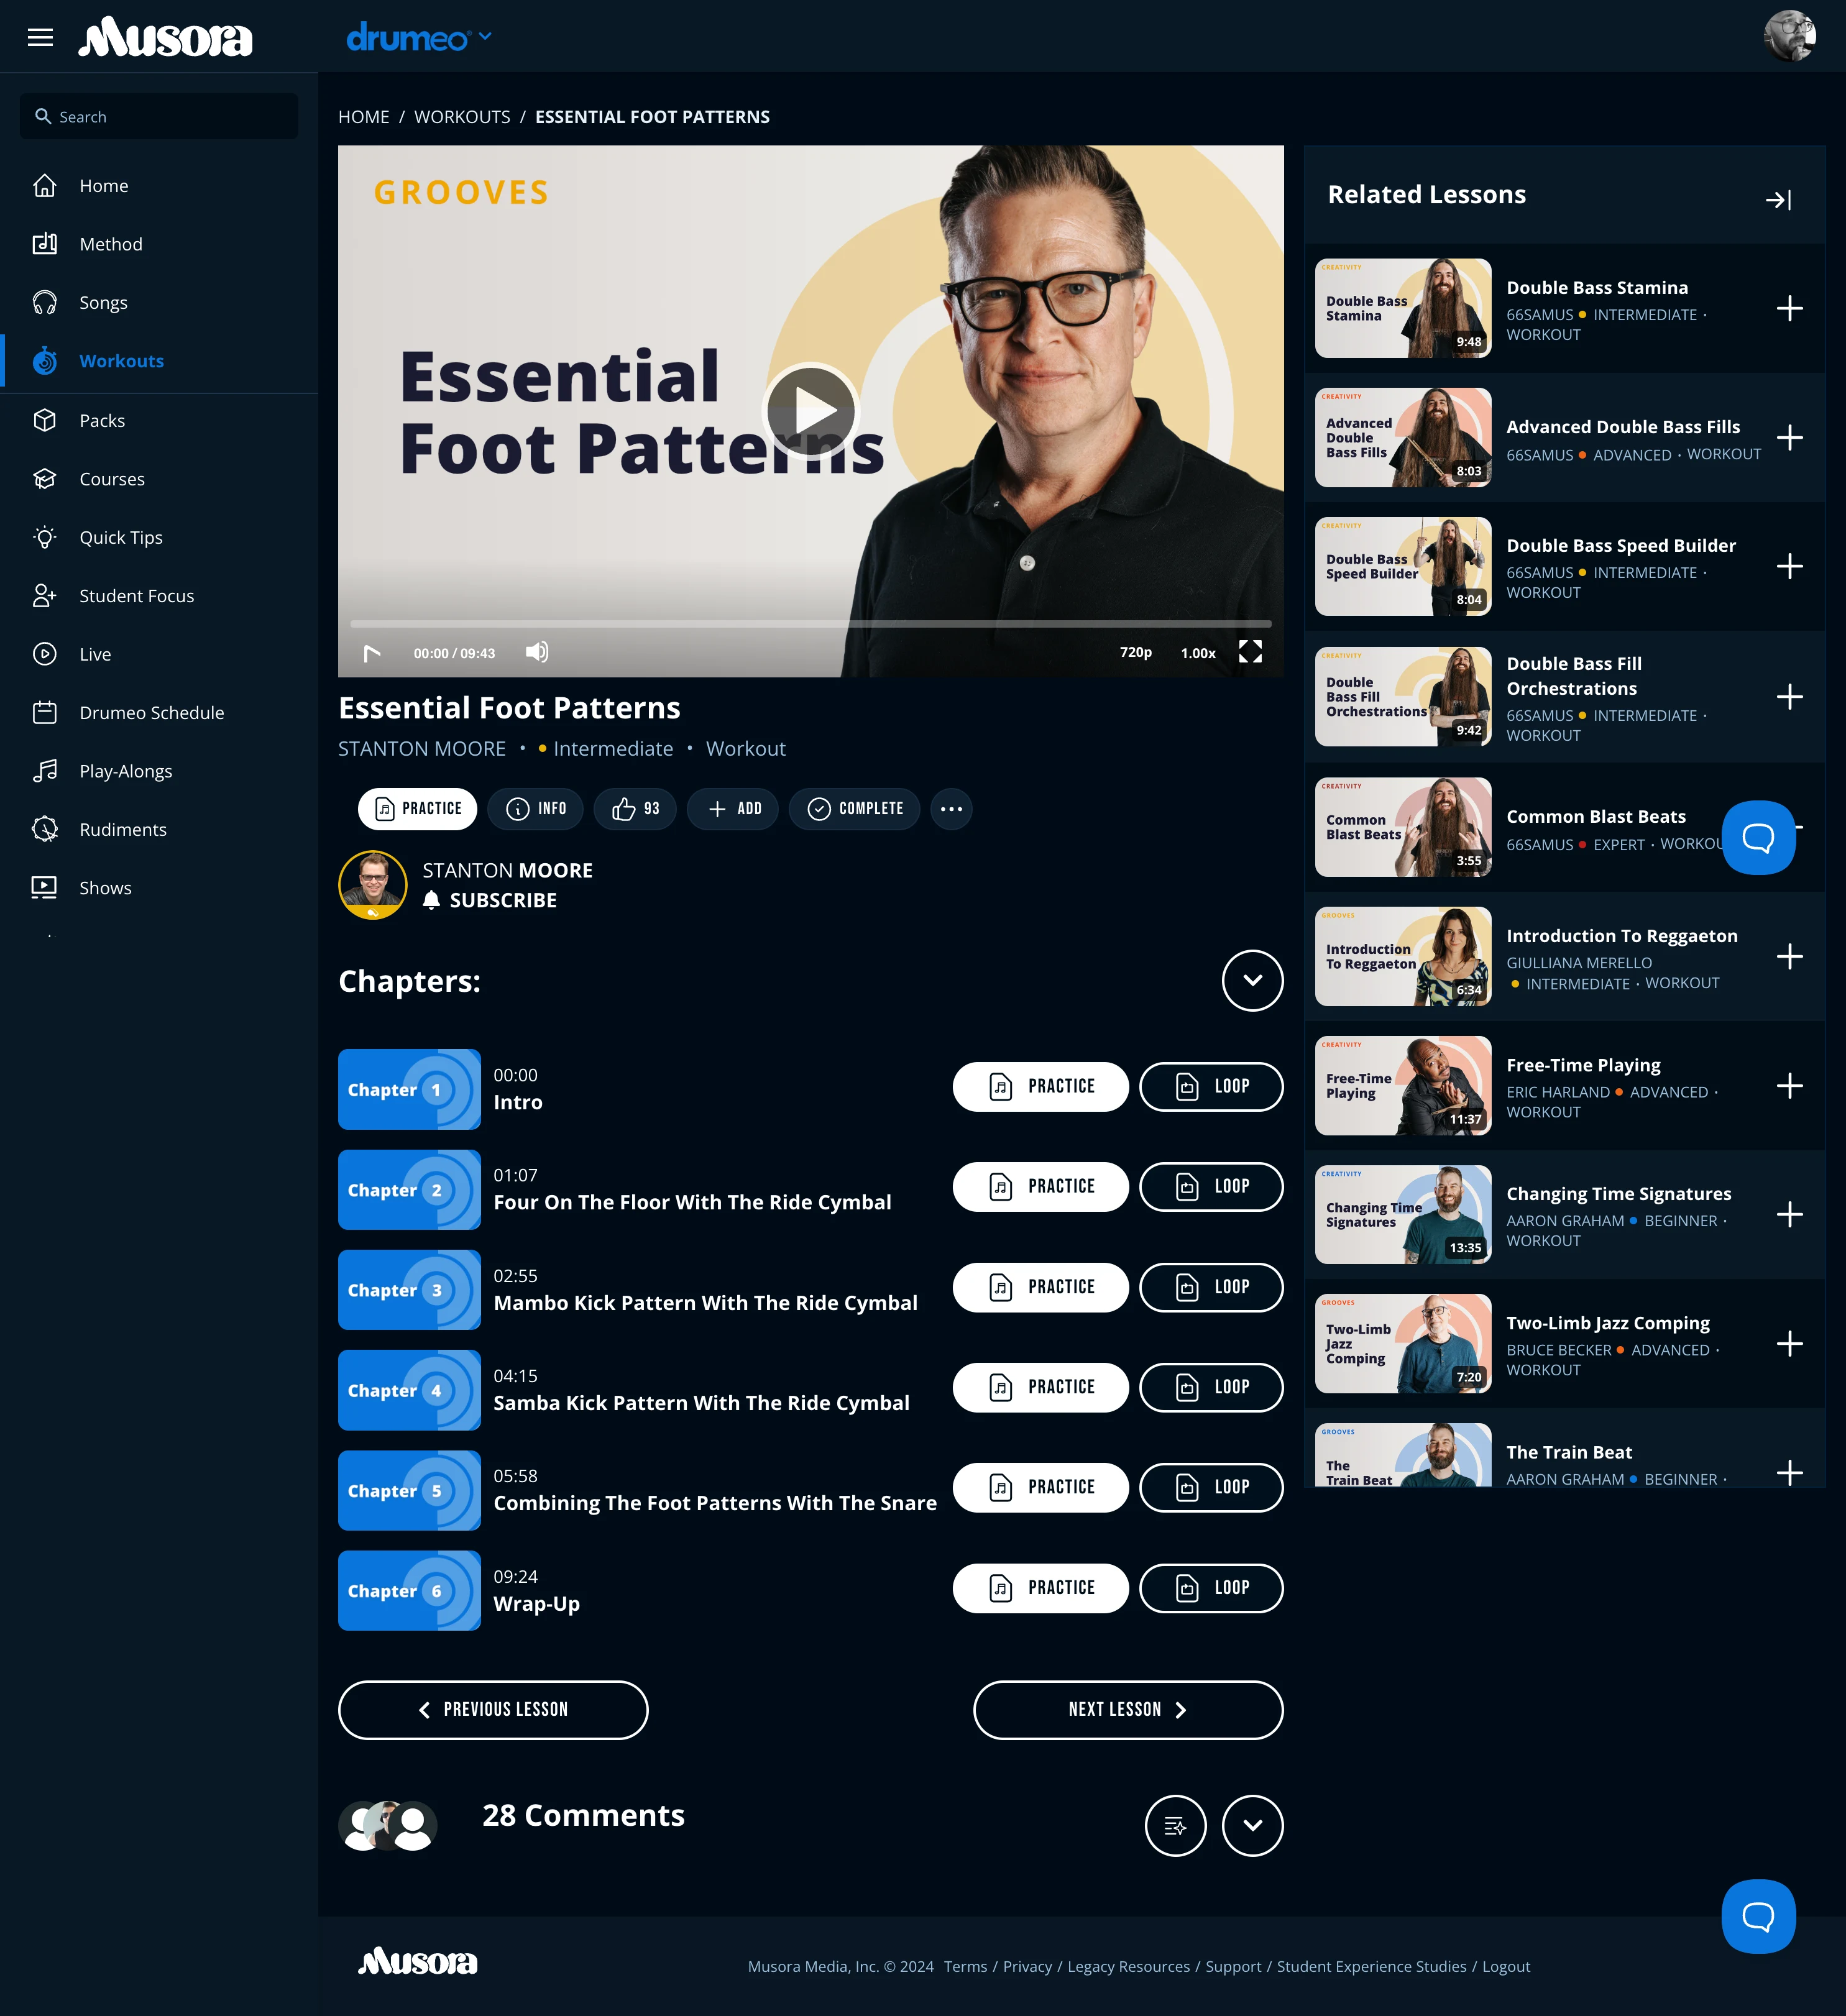This screenshot has width=1846, height=2016.
Task: Click the Rudiments icon
Action: coord(44,830)
